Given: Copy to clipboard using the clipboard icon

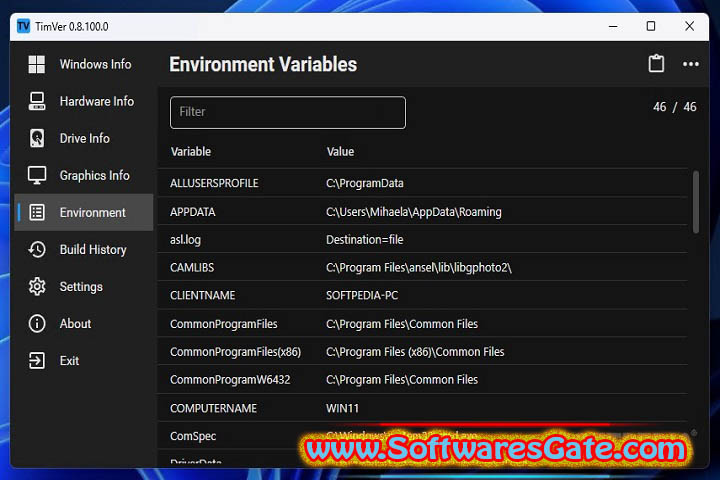Looking at the screenshot, I should coord(656,63).
